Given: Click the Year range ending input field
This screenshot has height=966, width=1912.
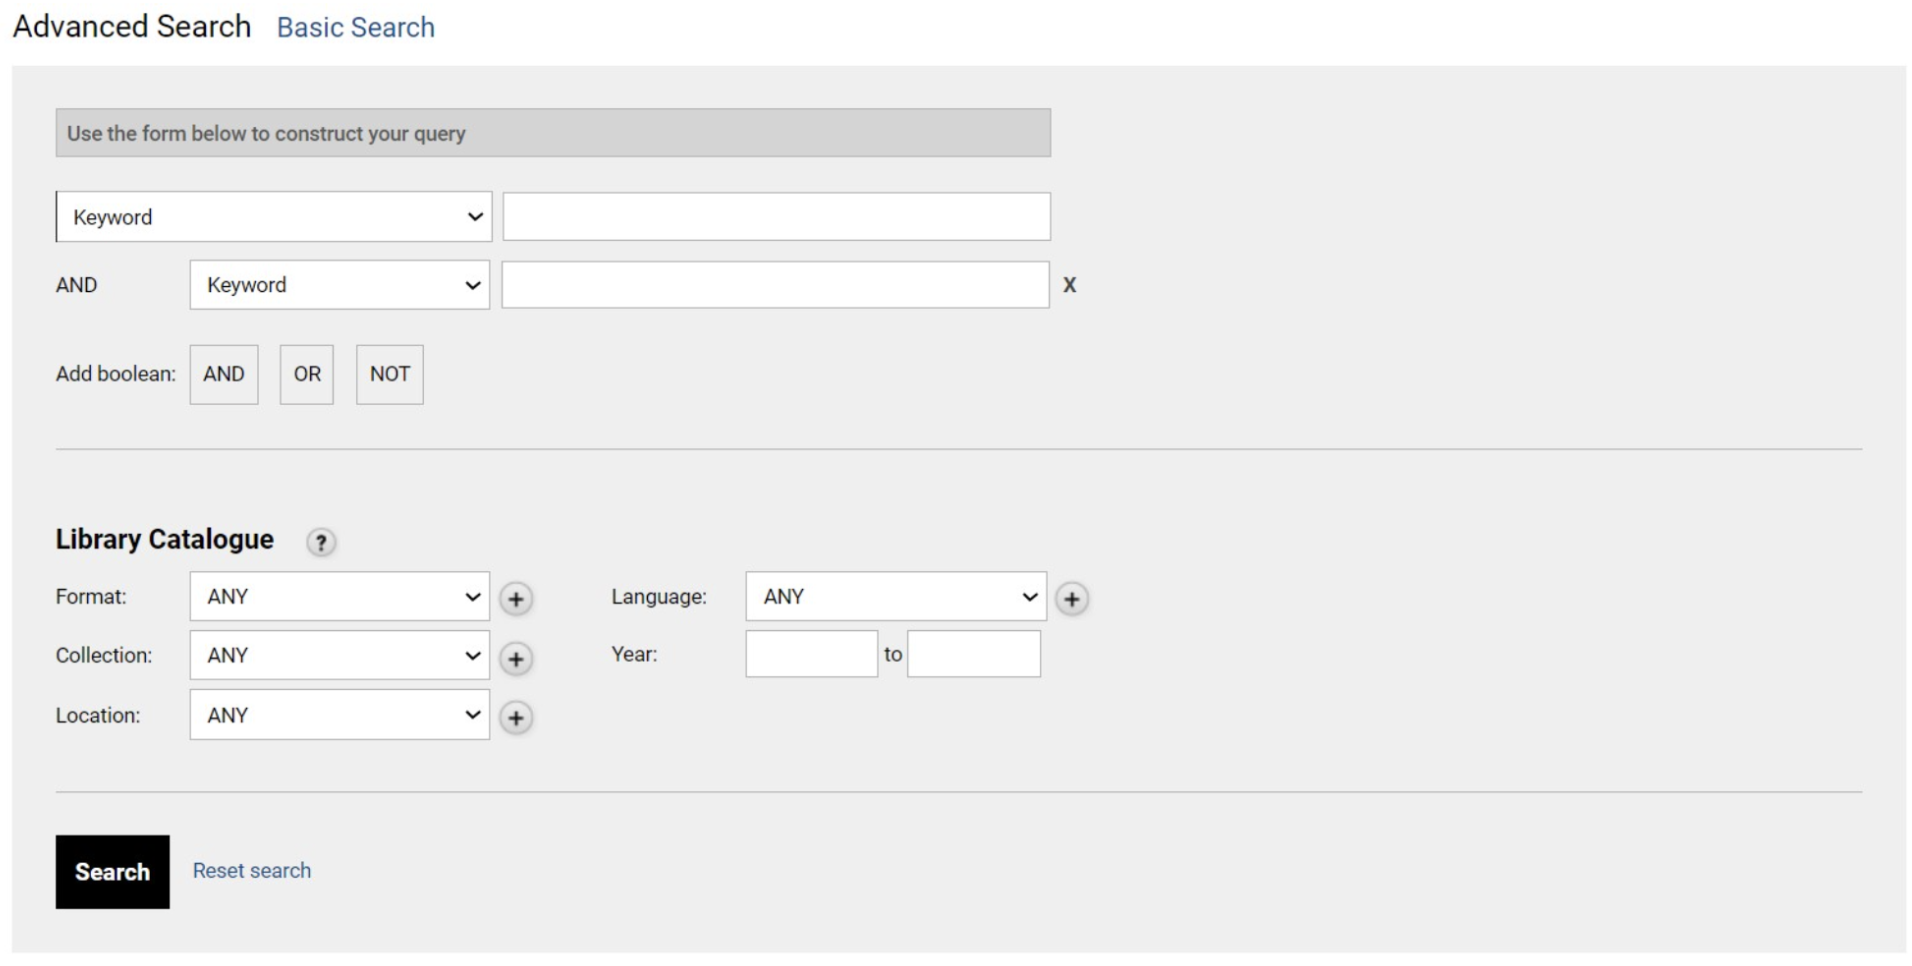Looking at the screenshot, I should (x=973, y=654).
